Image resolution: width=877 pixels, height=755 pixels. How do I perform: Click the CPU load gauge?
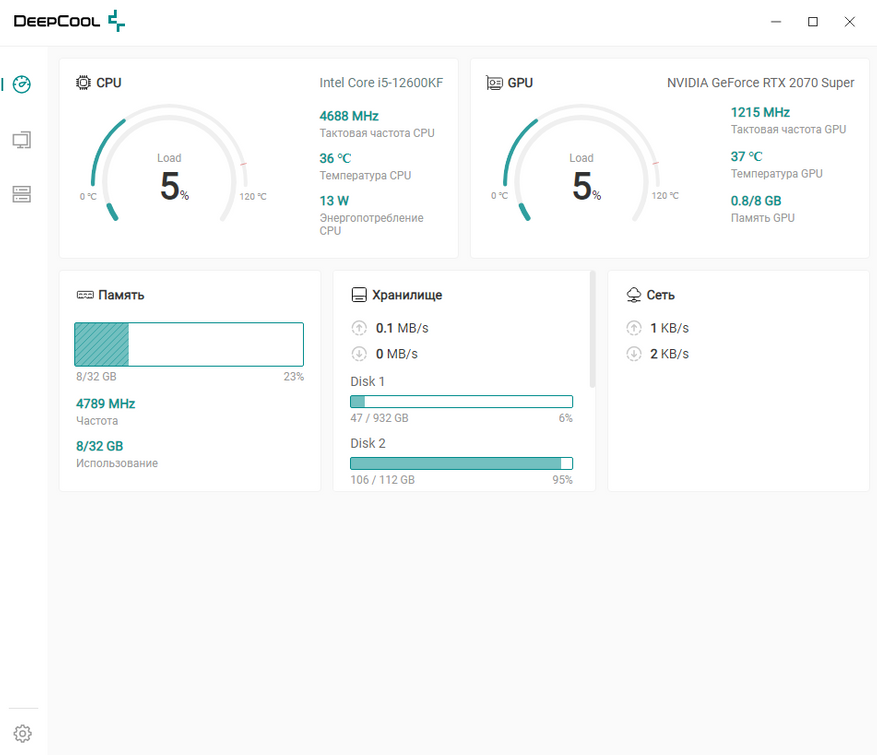[x=169, y=163]
